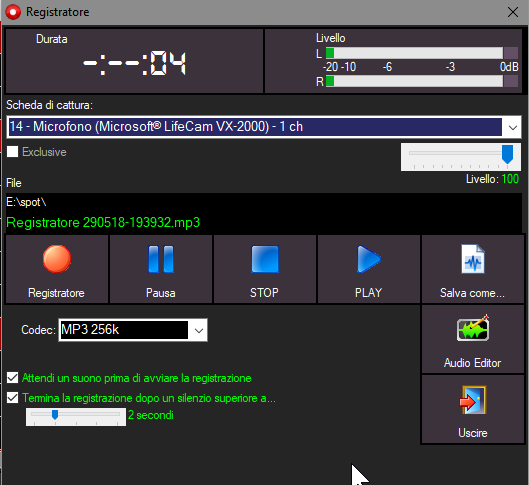Exit via the Uscire door icon
Screen dimensions: 529x485
473,400
